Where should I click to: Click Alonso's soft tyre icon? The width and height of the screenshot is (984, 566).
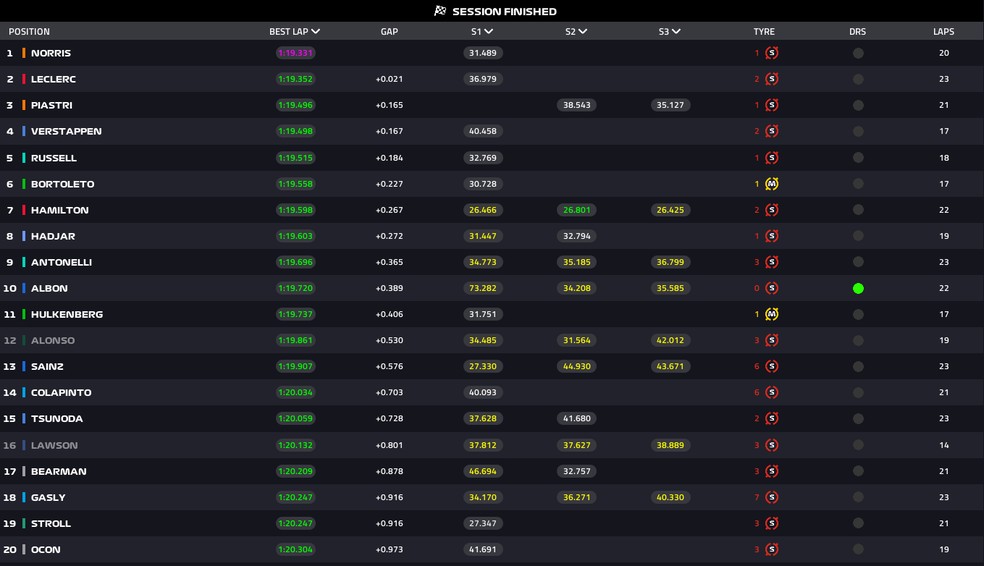(x=772, y=340)
